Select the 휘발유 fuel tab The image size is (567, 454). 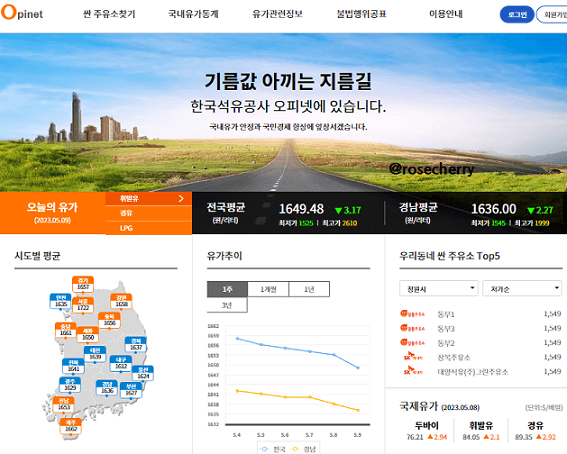pyautogui.click(x=149, y=198)
